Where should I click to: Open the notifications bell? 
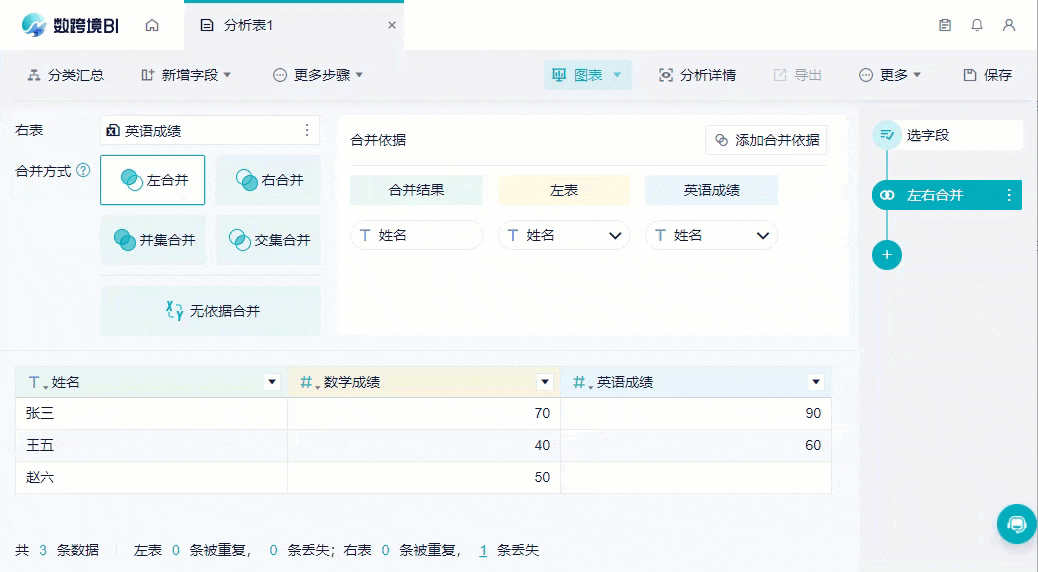click(x=976, y=25)
